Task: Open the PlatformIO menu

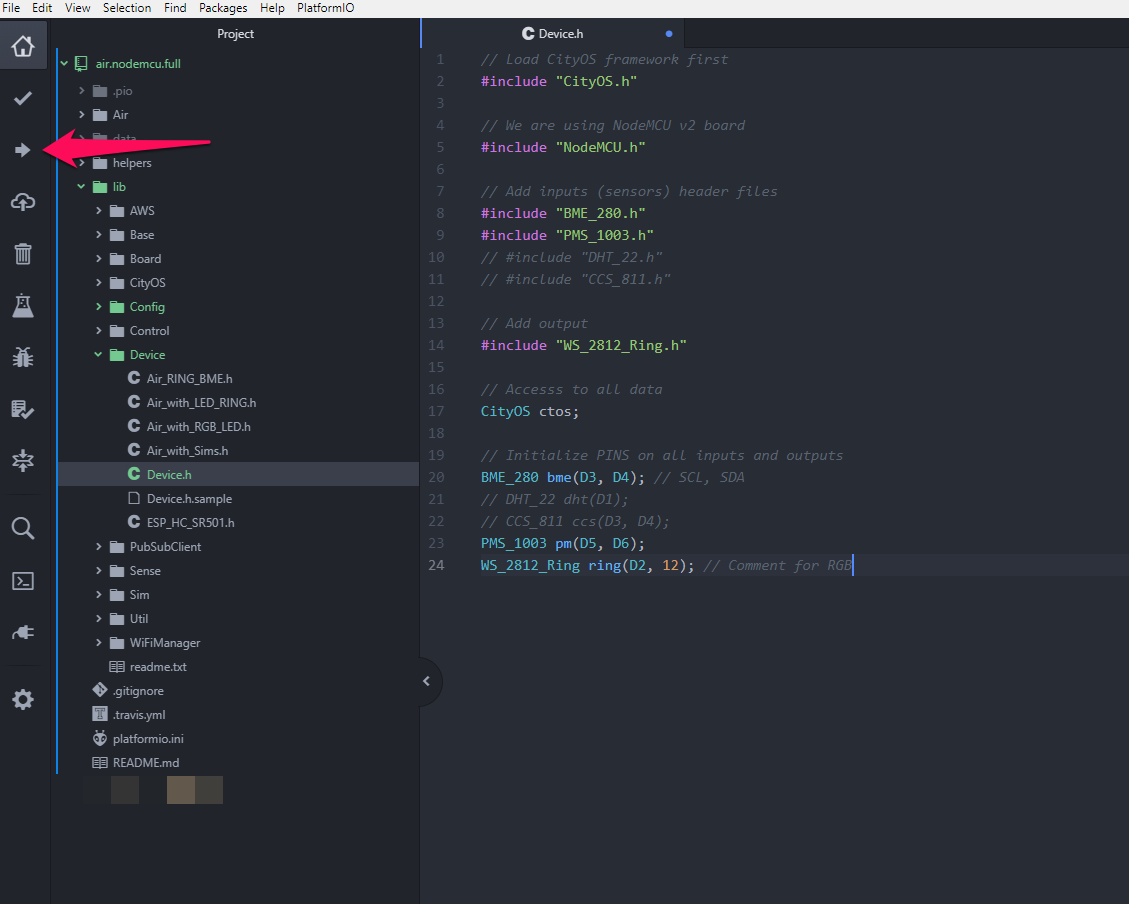Action: click(325, 8)
